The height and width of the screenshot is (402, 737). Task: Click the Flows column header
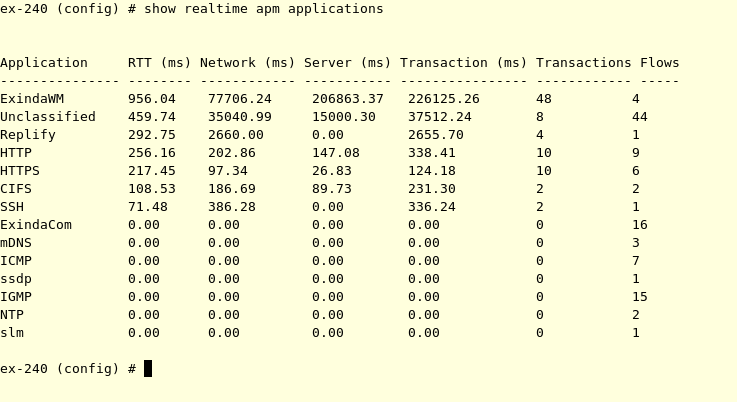pos(659,63)
